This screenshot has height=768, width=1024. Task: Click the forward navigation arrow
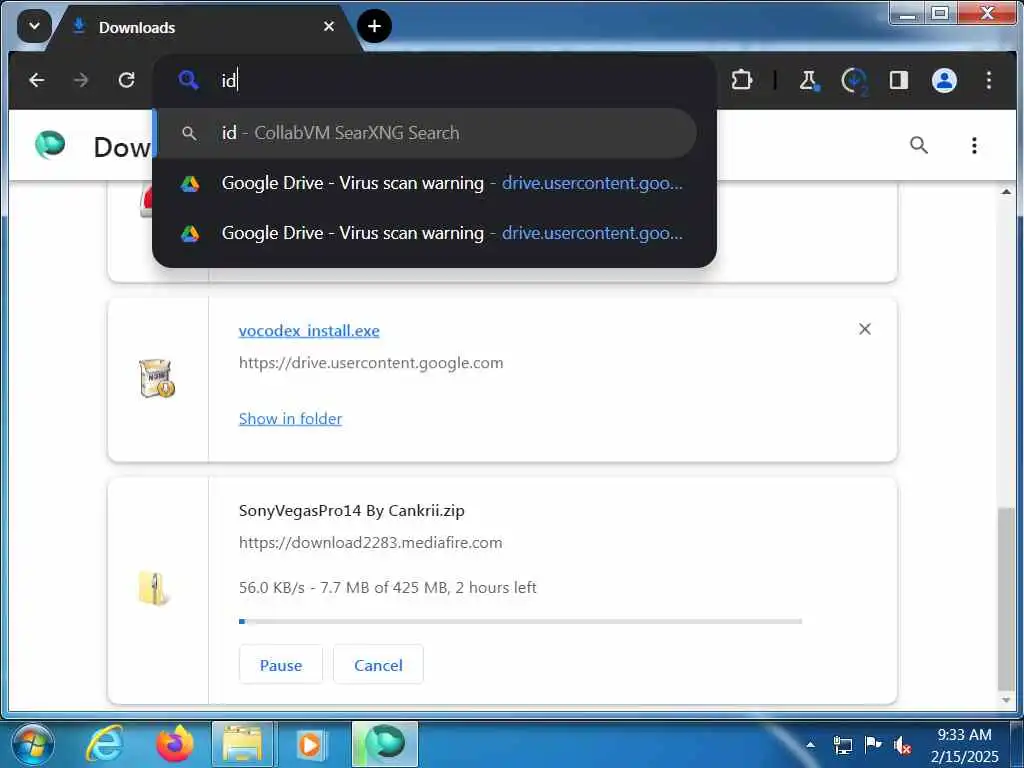81,80
